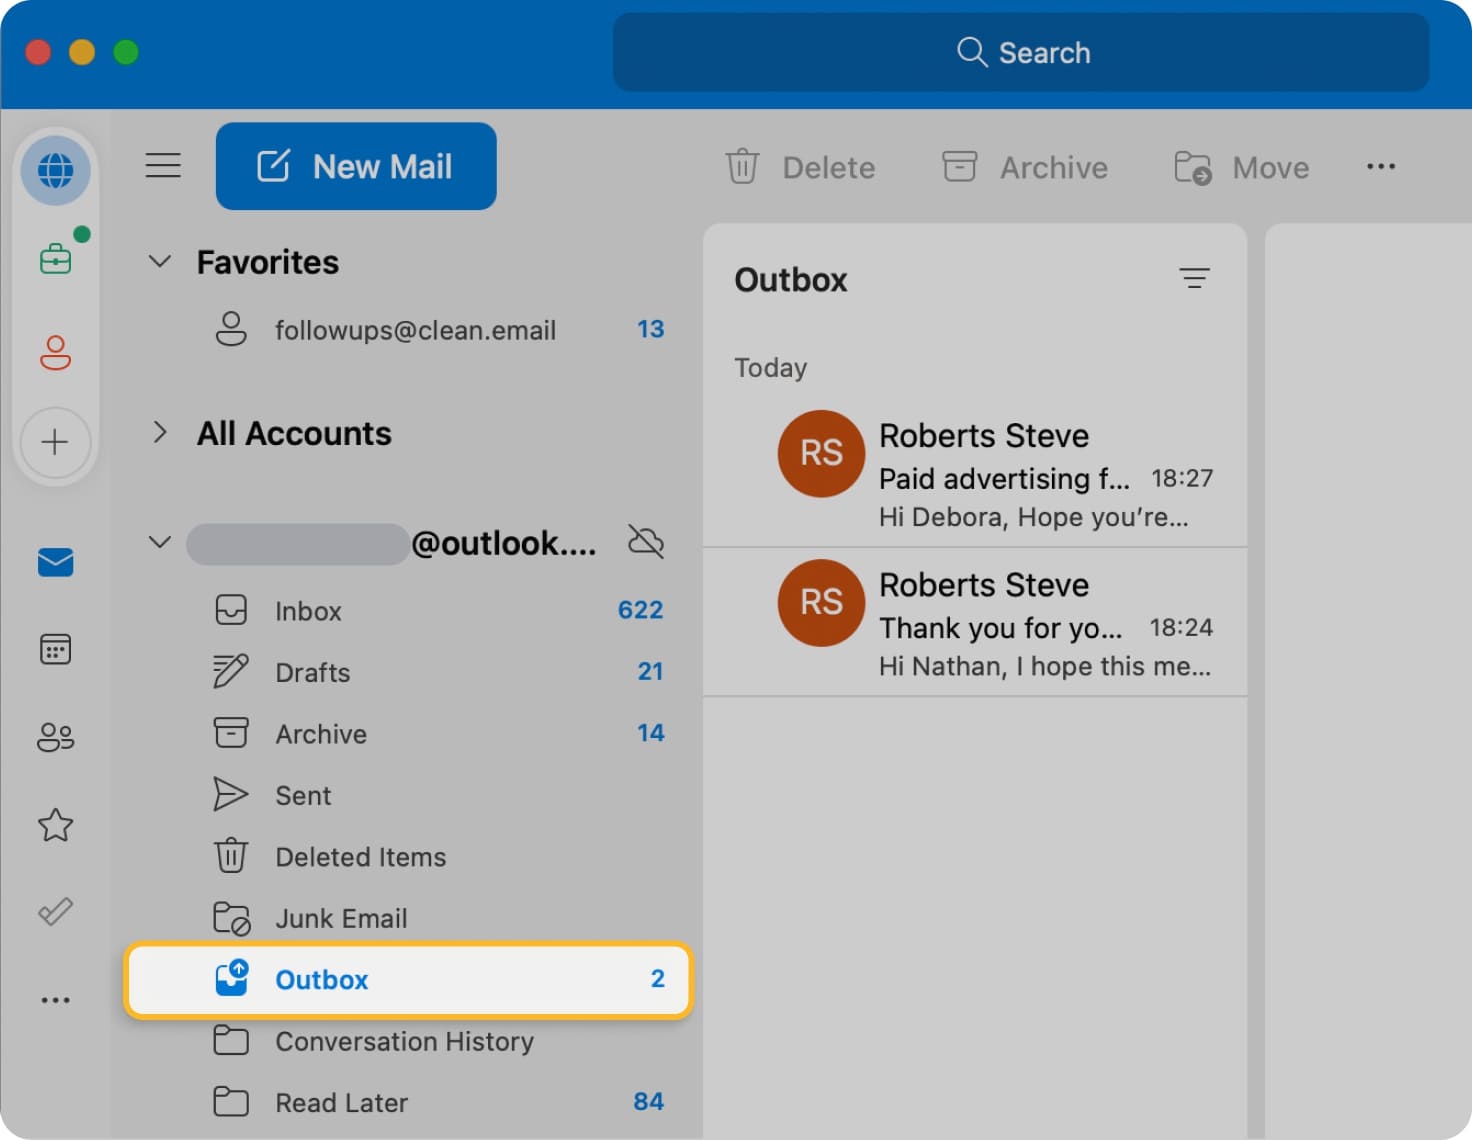1472x1140 pixels.
Task: Open the People contacts icon
Action: point(56,737)
